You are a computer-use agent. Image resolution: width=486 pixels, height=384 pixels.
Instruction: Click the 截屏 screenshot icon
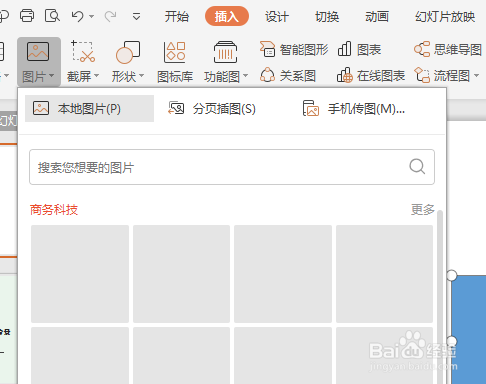click(83, 52)
